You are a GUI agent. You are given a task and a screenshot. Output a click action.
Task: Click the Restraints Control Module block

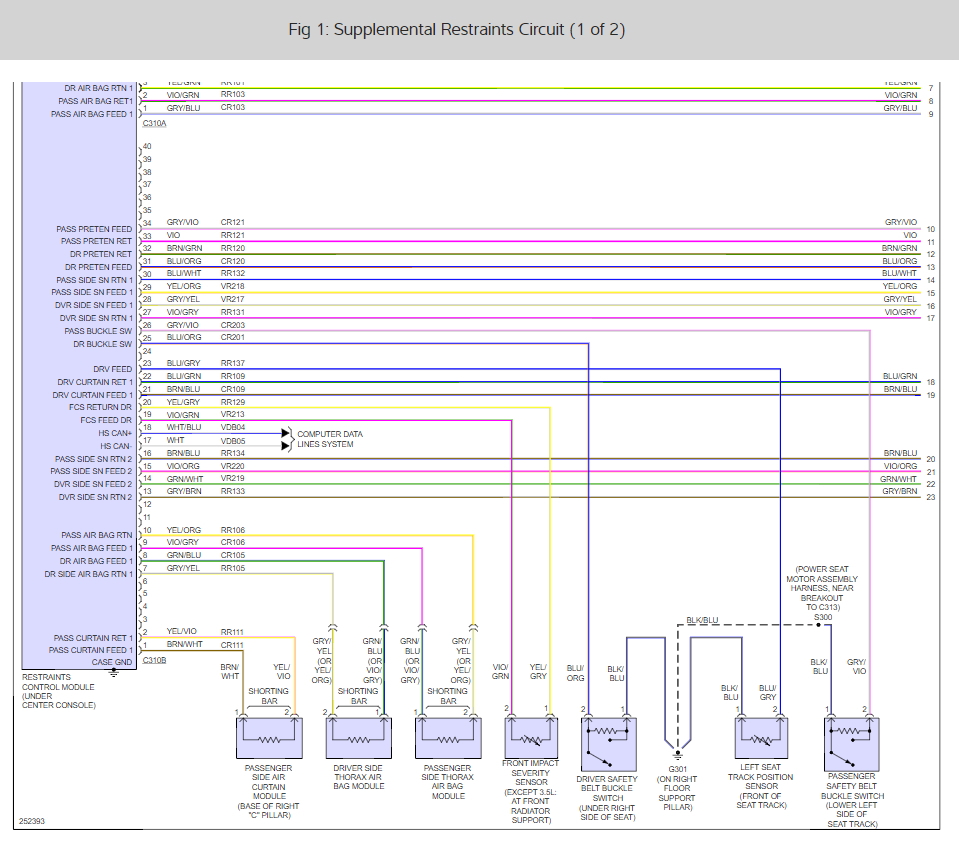(80, 375)
